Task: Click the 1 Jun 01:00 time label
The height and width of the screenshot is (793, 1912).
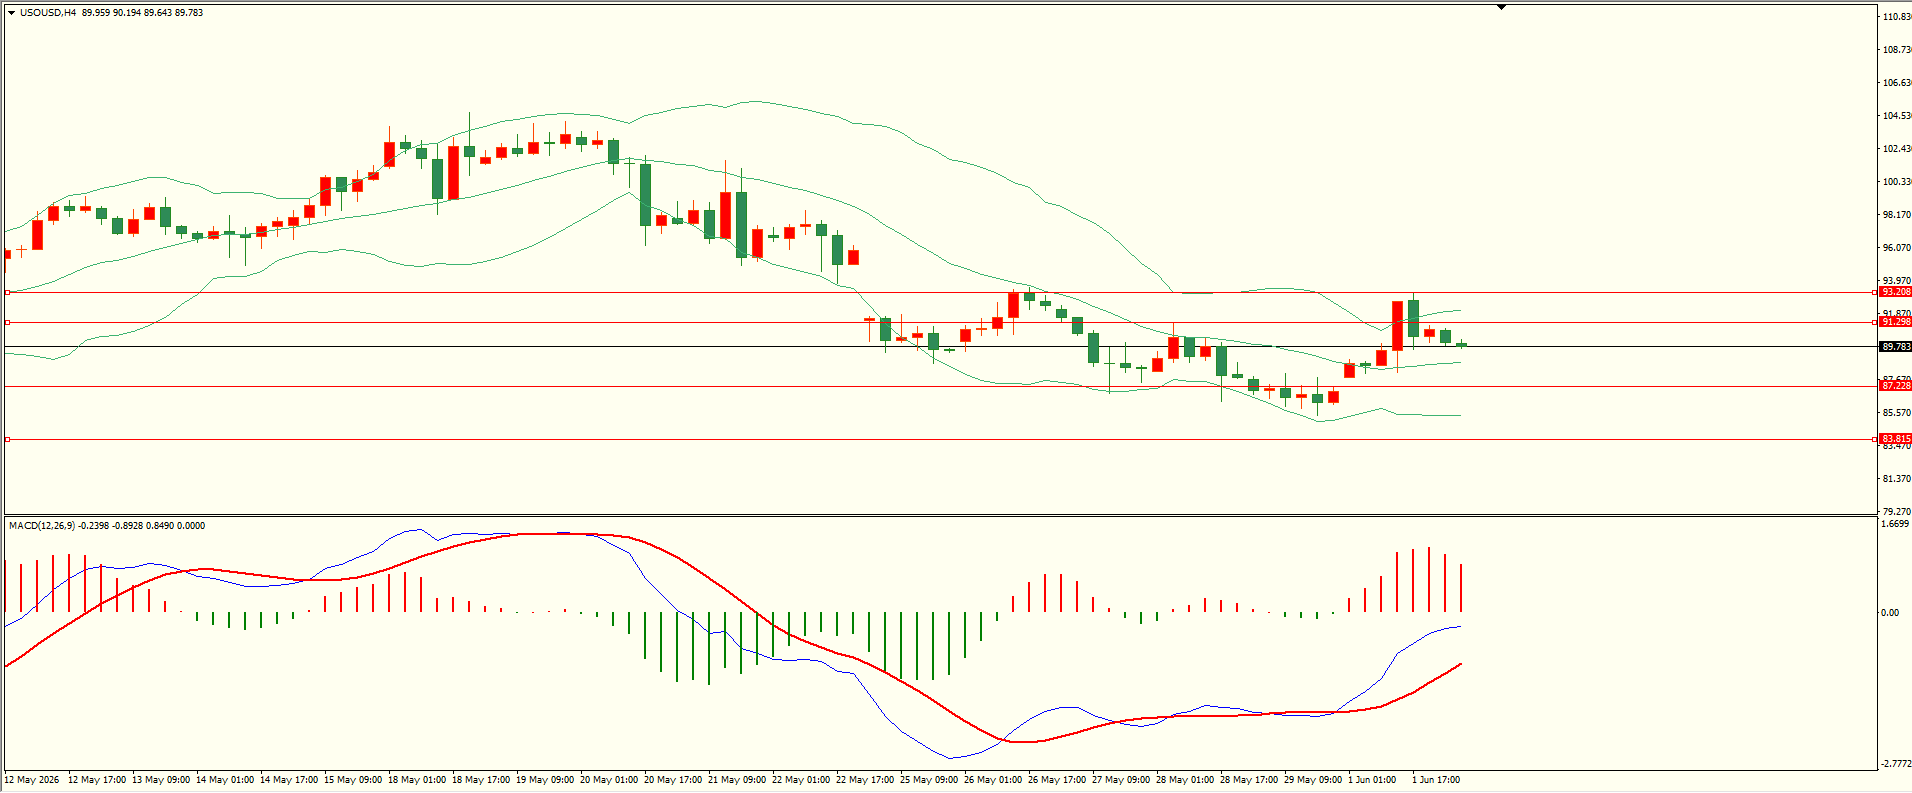Action: pos(1372,780)
